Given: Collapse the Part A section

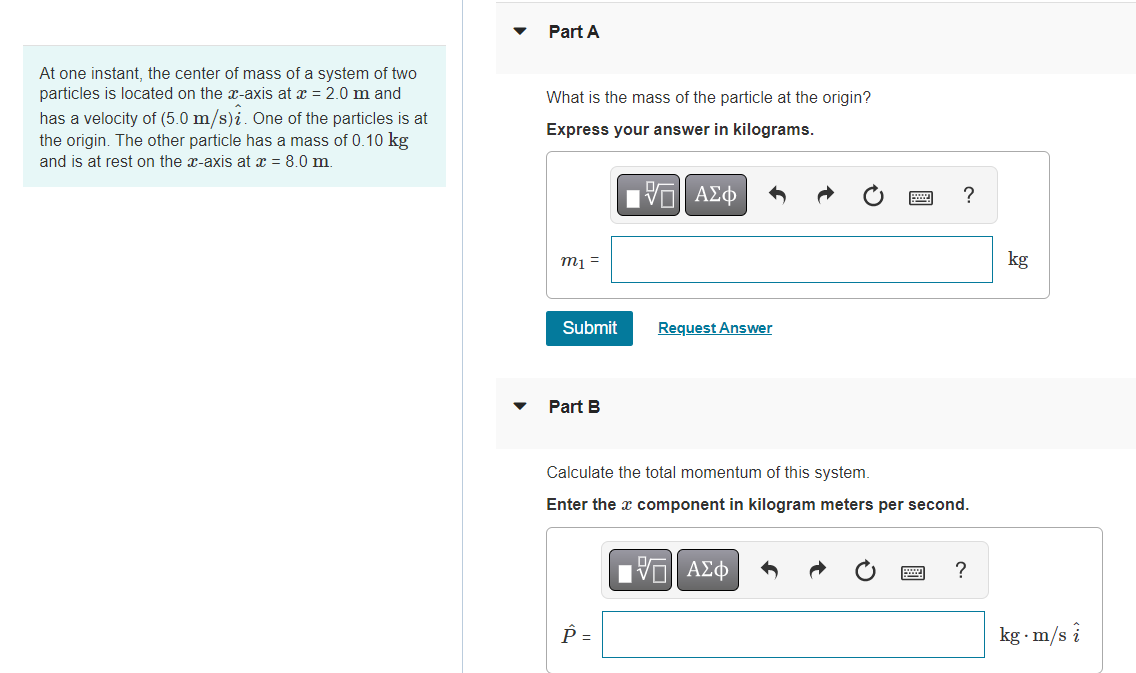Looking at the screenshot, I should (519, 31).
